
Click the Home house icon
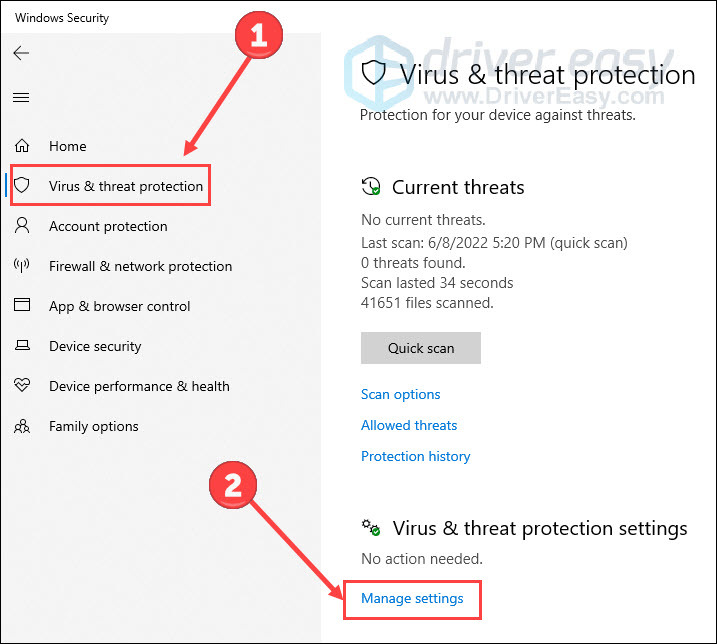tap(22, 146)
